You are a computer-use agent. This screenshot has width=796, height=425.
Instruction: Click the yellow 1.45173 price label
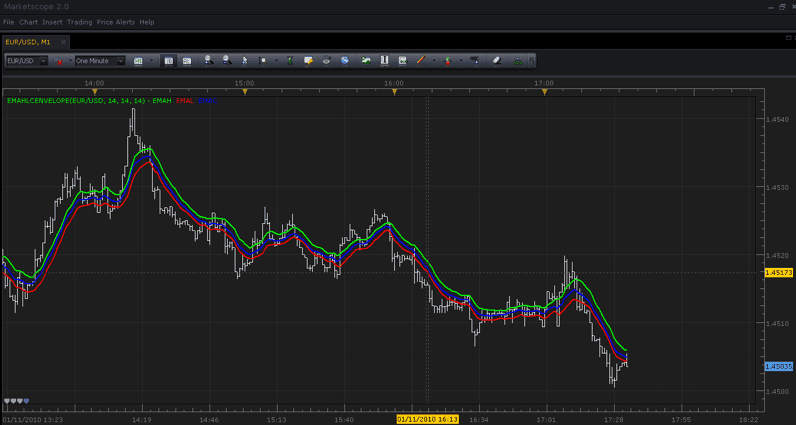[x=779, y=273]
